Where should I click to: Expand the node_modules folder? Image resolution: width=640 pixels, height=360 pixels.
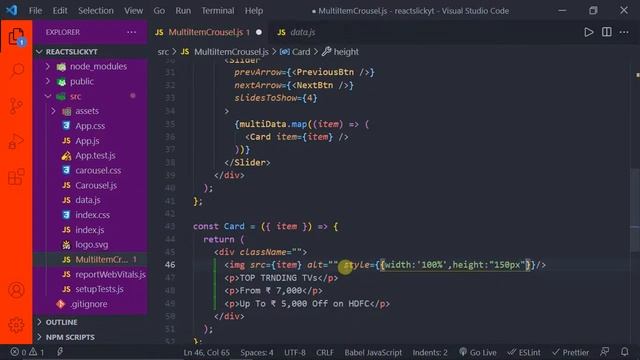98,66
